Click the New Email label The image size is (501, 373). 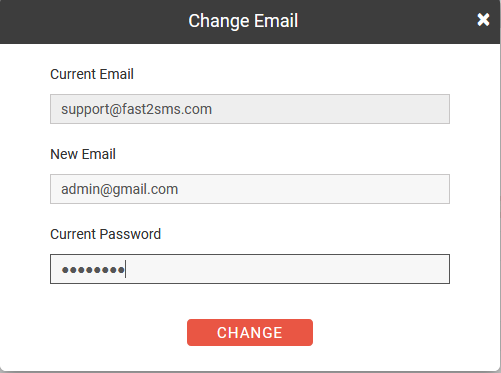coord(83,154)
